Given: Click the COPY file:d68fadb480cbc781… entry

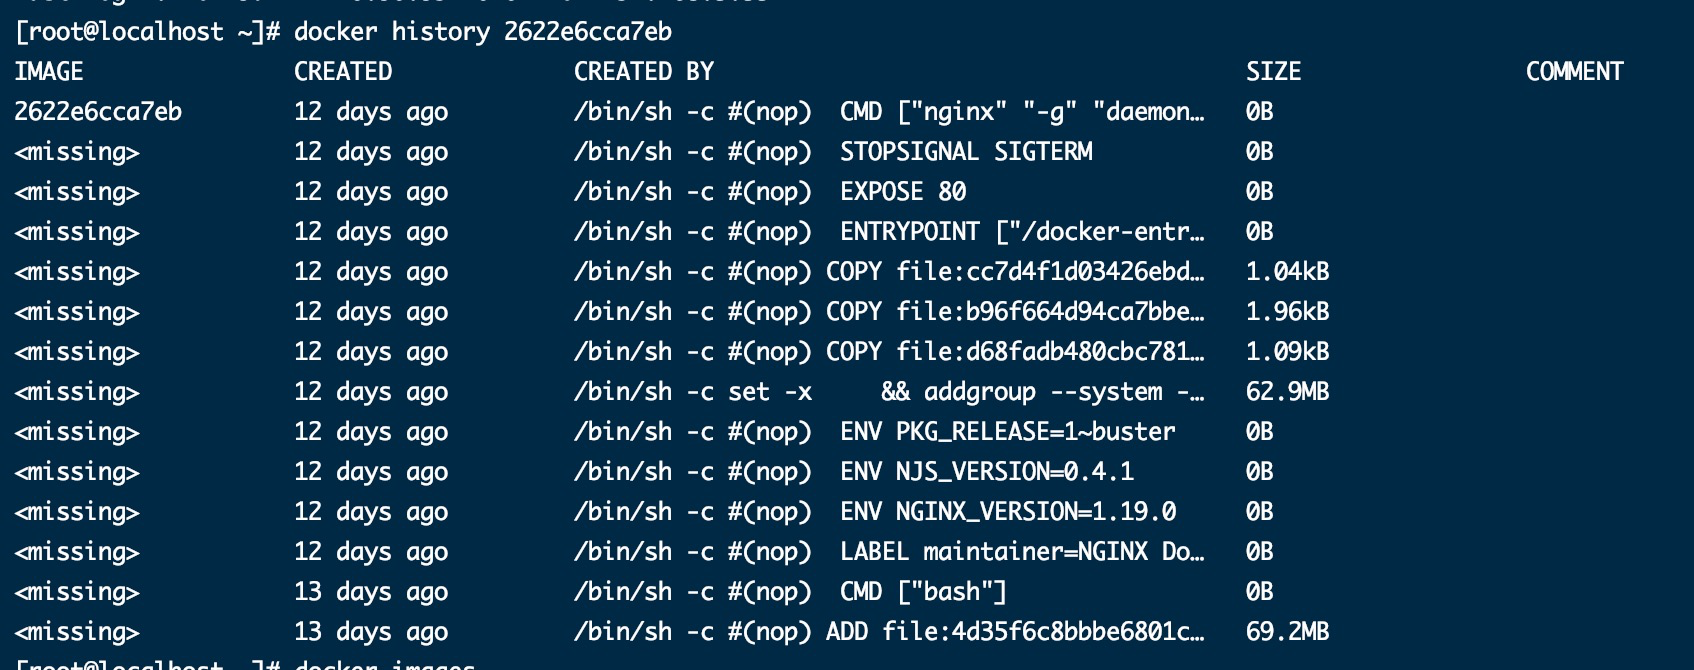Looking at the screenshot, I should click(1015, 352).
